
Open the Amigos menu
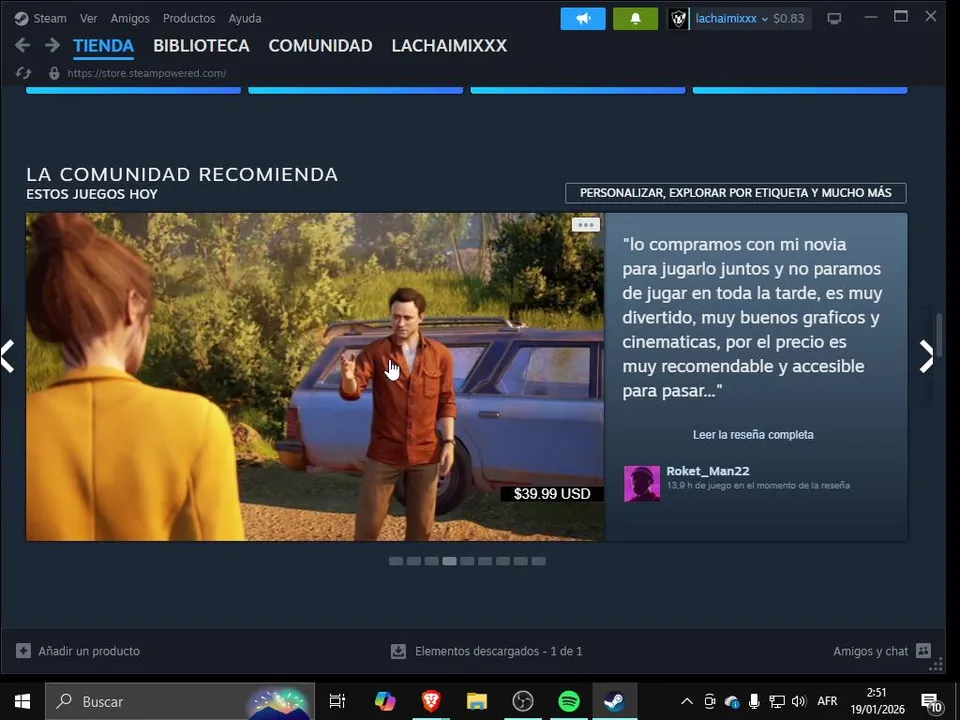click(130, 18)
